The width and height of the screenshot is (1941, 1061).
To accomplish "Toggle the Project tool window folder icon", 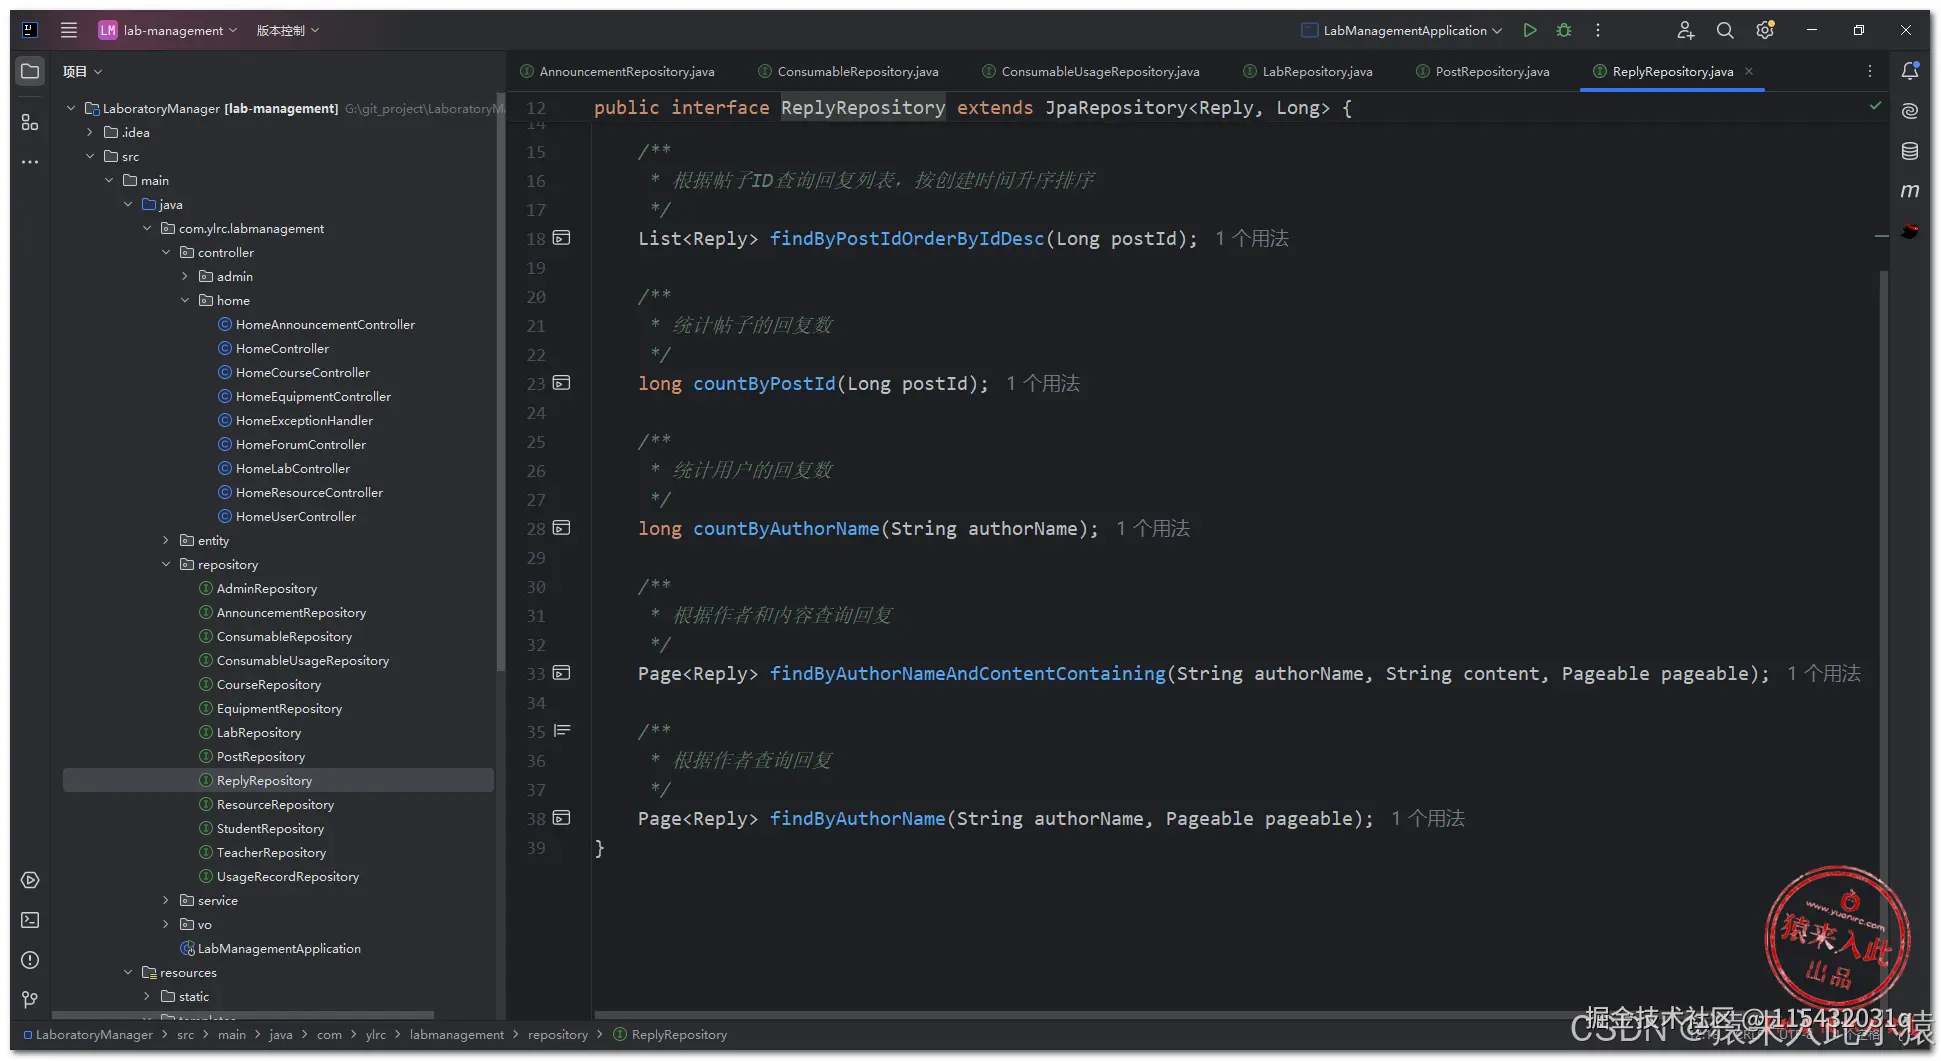I will (x=30, y=72).
